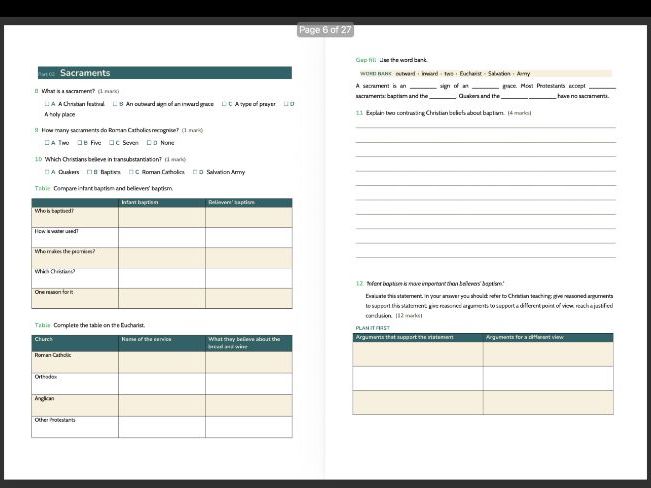This screenshot has height=488, width=651.
Task: Click the 'Page 6 of 27' page indicator
Action: [325, 30]
